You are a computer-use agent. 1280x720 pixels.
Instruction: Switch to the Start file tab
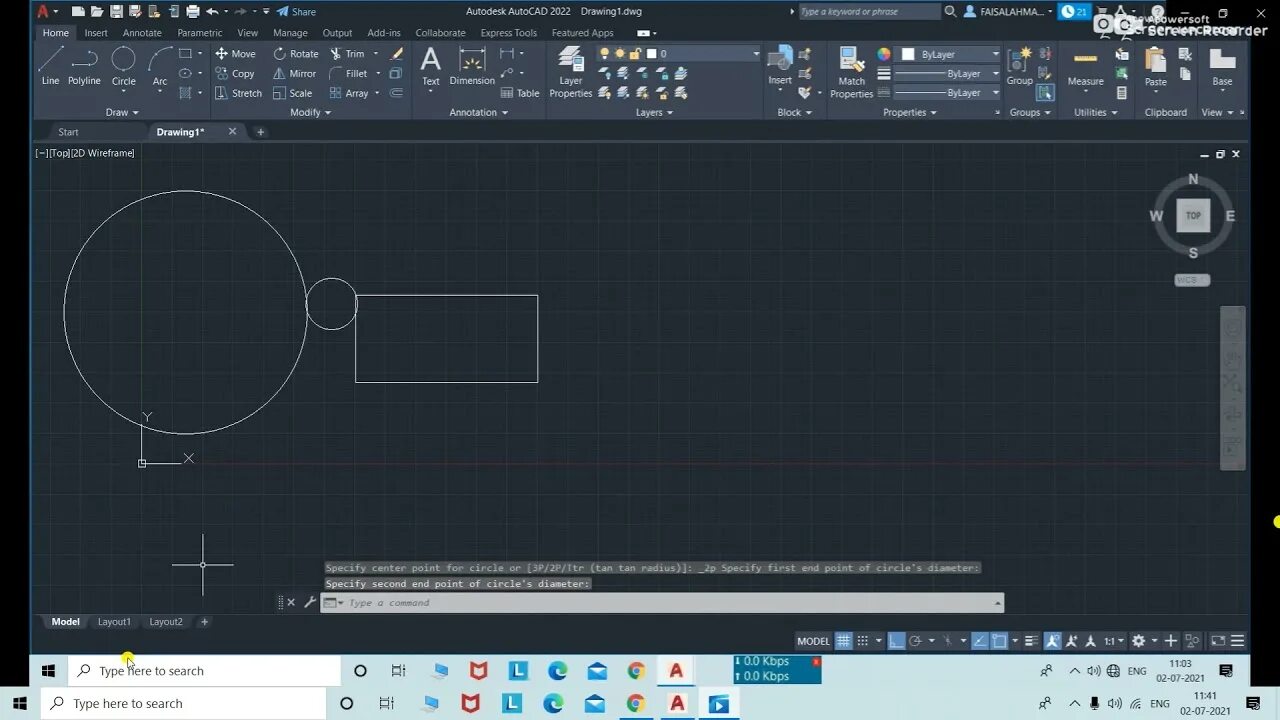tap(68, 132)
